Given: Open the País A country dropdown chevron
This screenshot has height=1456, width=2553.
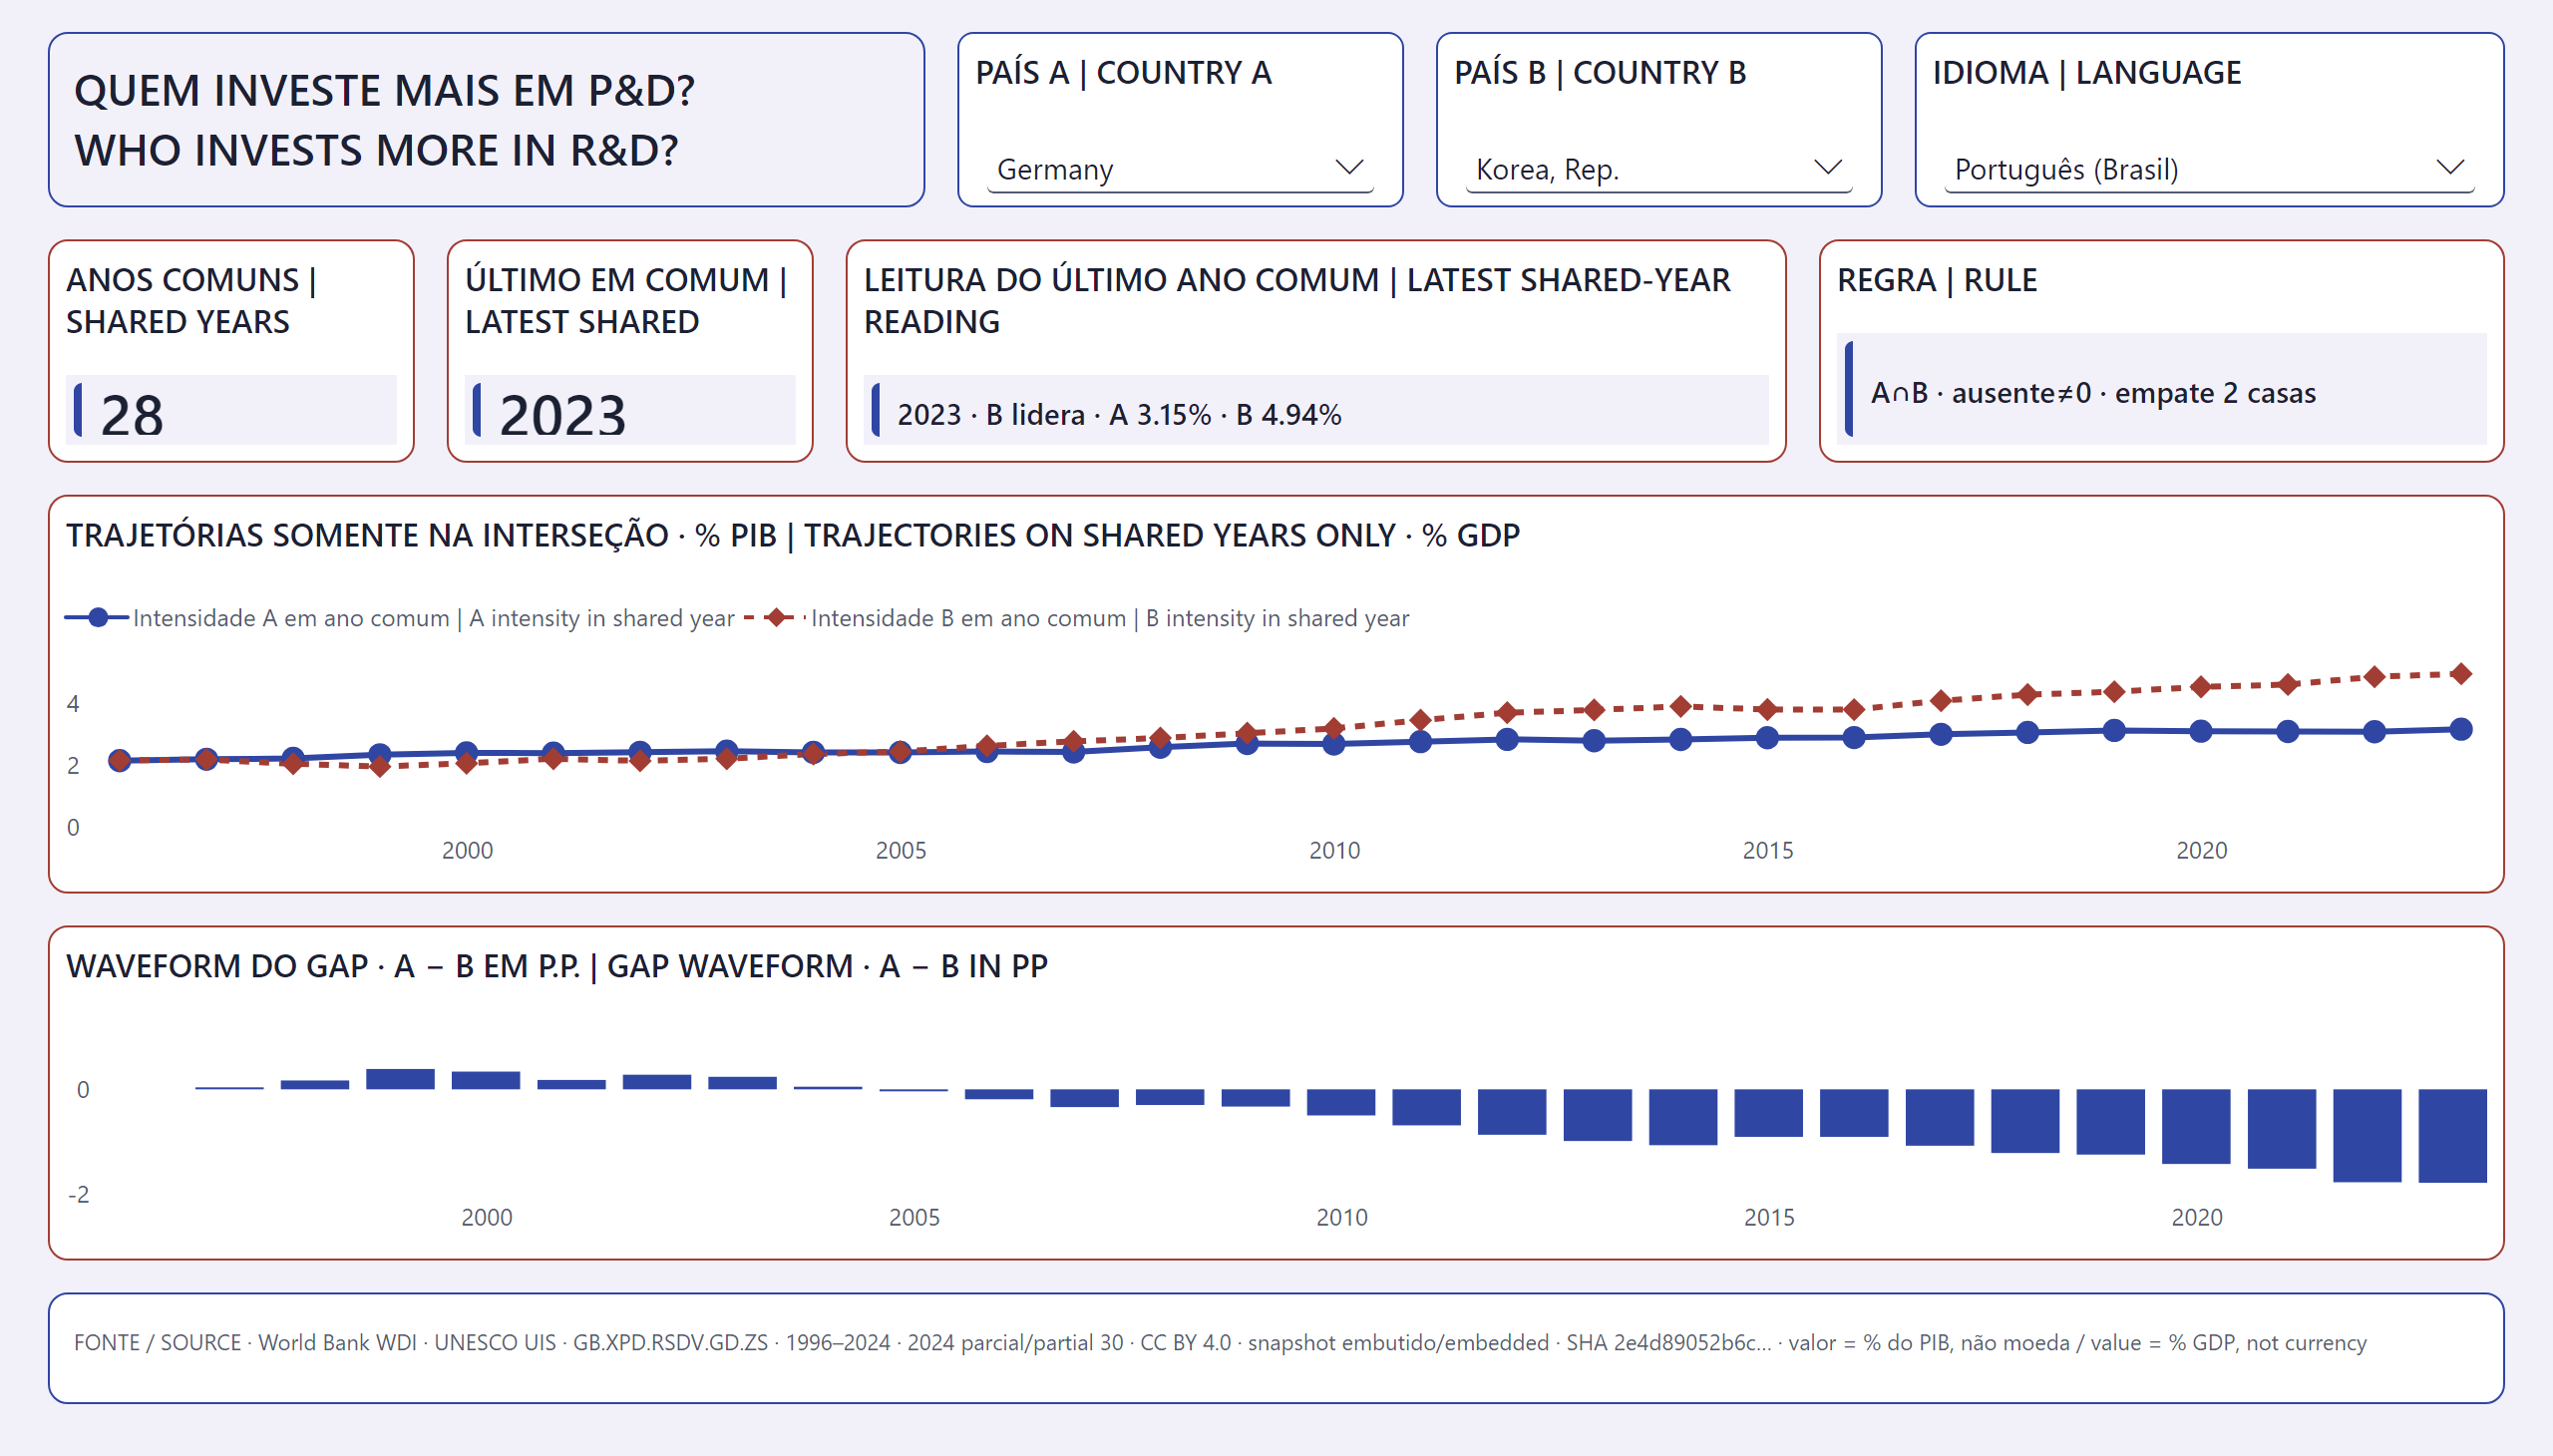Looking at the screenshot, I should pyautogui.click(x=1349, y=167).
